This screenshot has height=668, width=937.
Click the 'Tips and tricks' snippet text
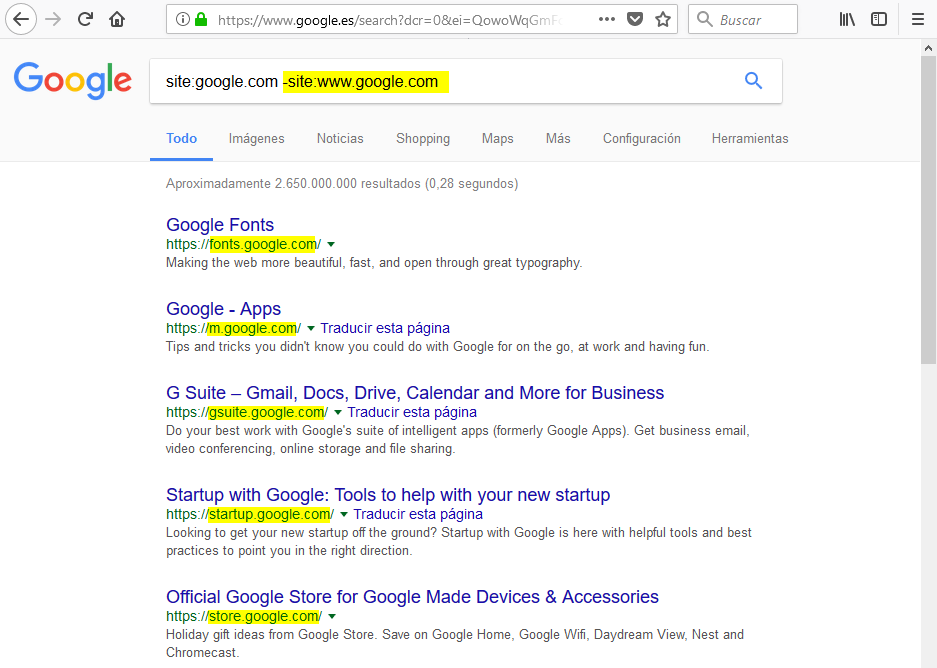(437, 347)
